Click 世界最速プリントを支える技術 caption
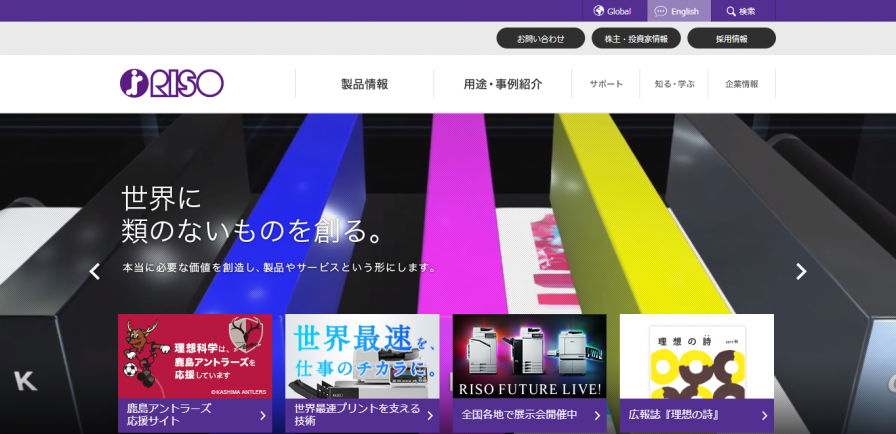 click(357, 415)
